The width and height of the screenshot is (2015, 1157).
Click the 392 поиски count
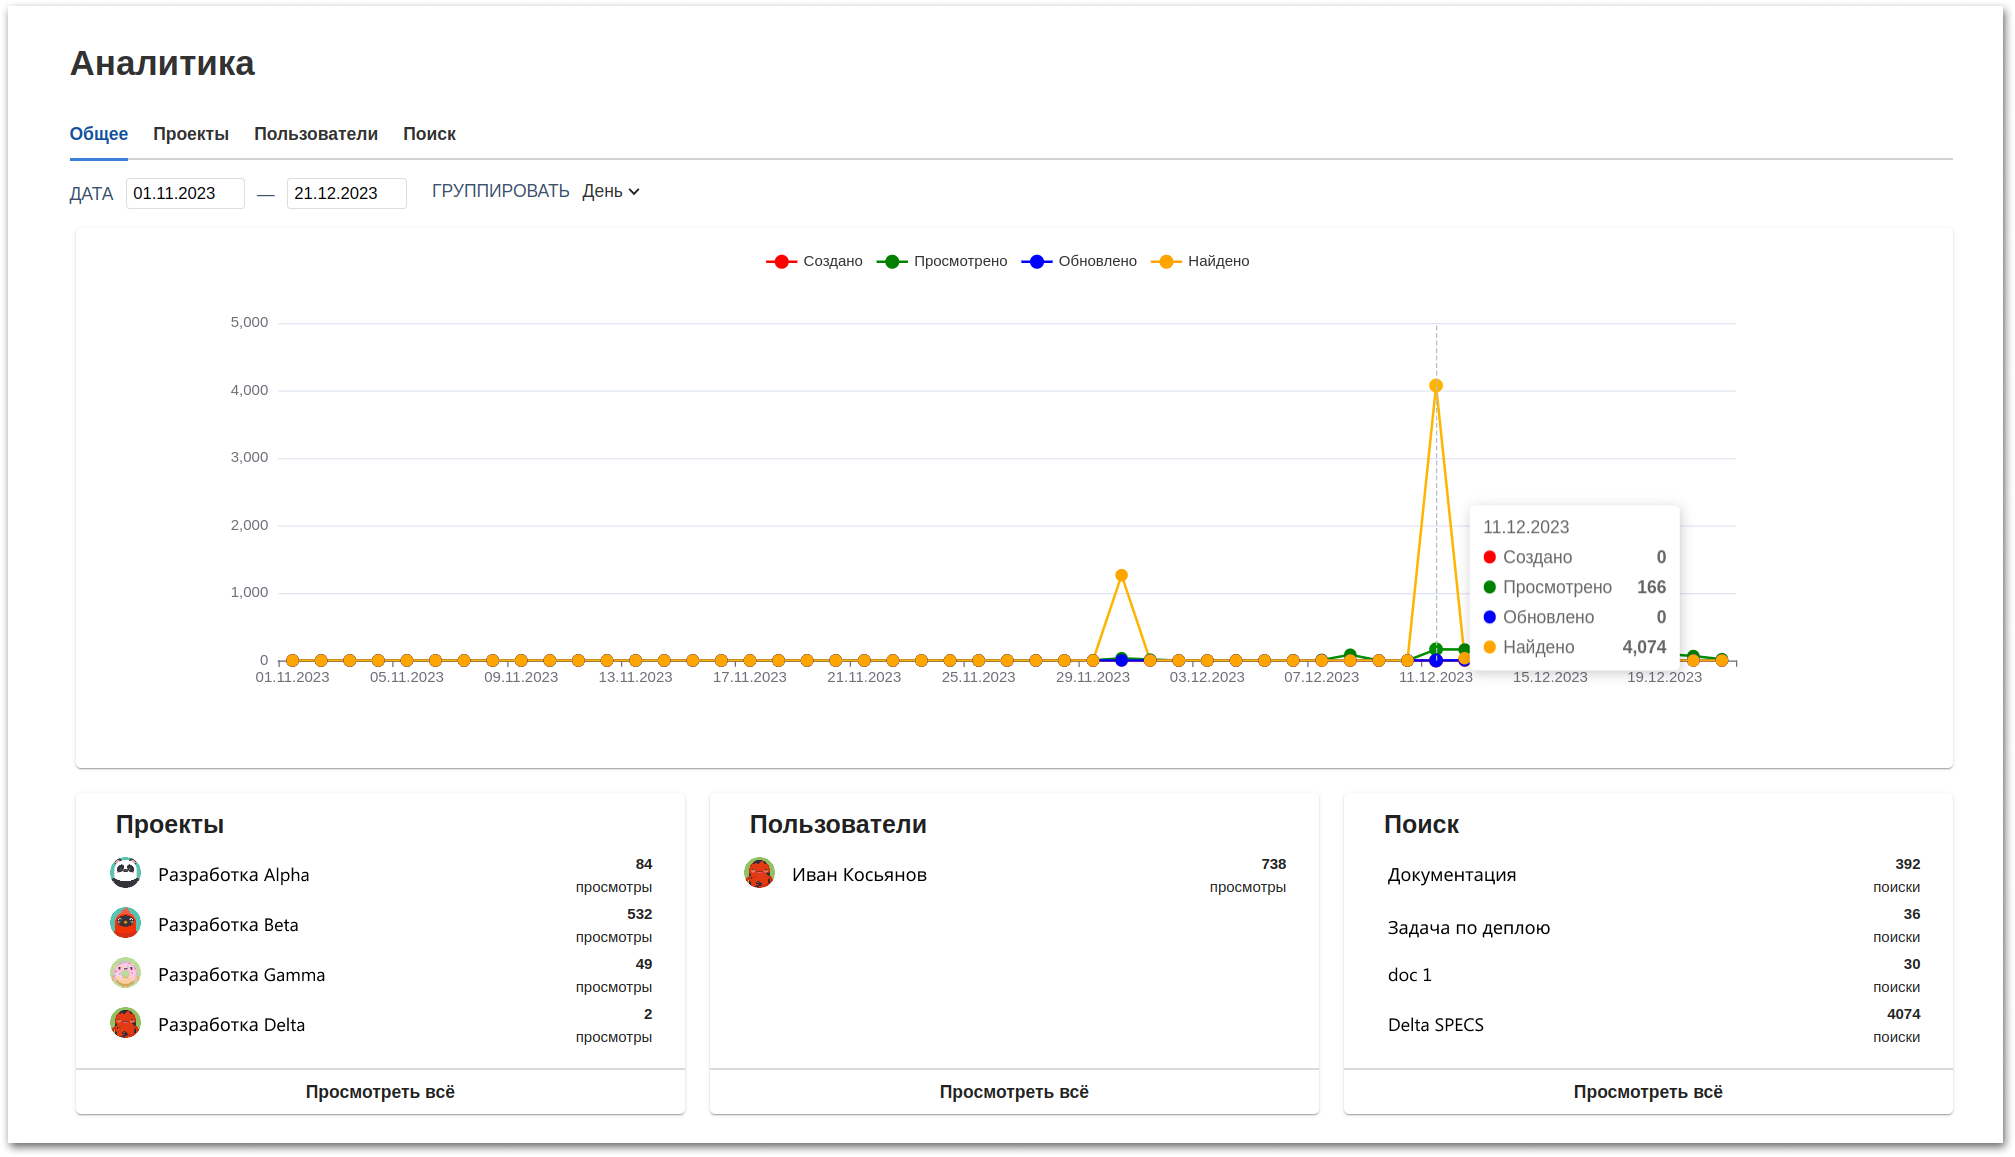[x=1897, y=875]
